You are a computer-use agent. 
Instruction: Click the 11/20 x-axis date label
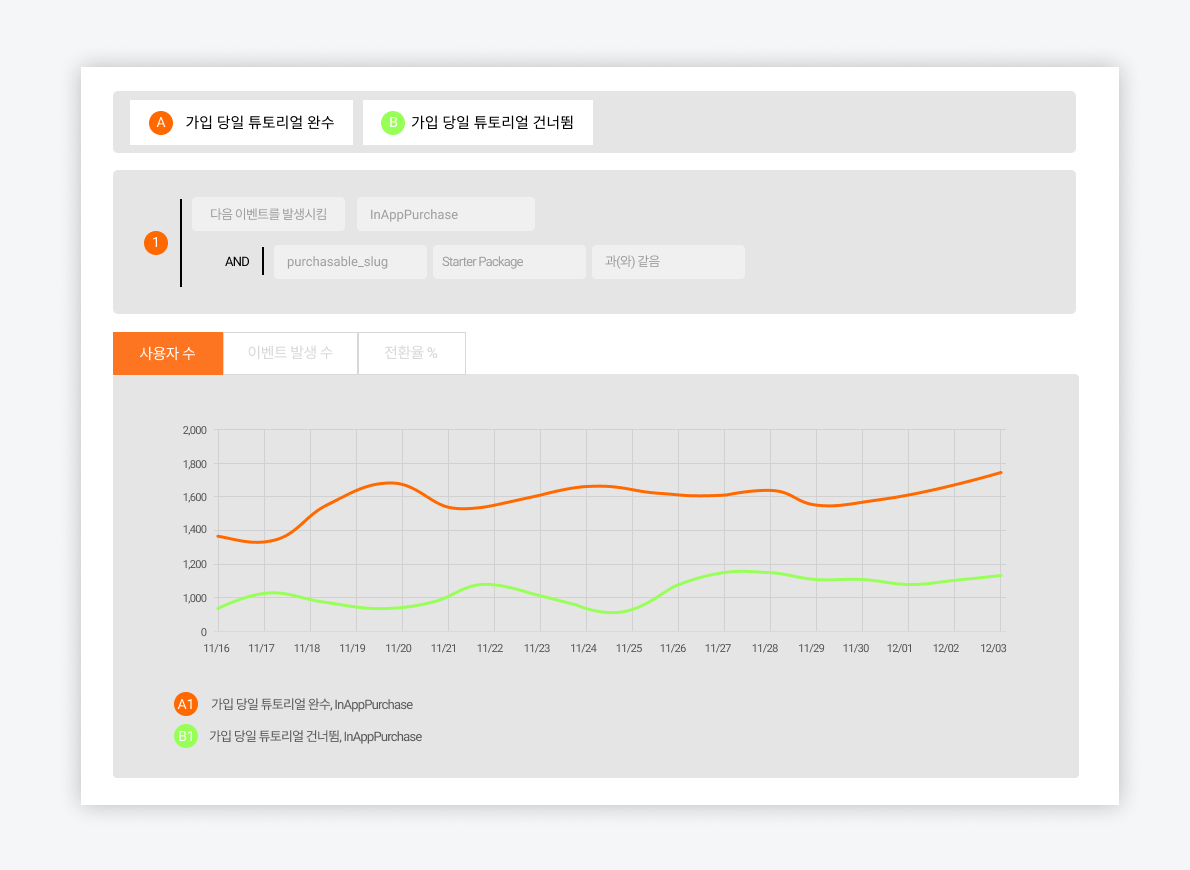tap(398, 648)
